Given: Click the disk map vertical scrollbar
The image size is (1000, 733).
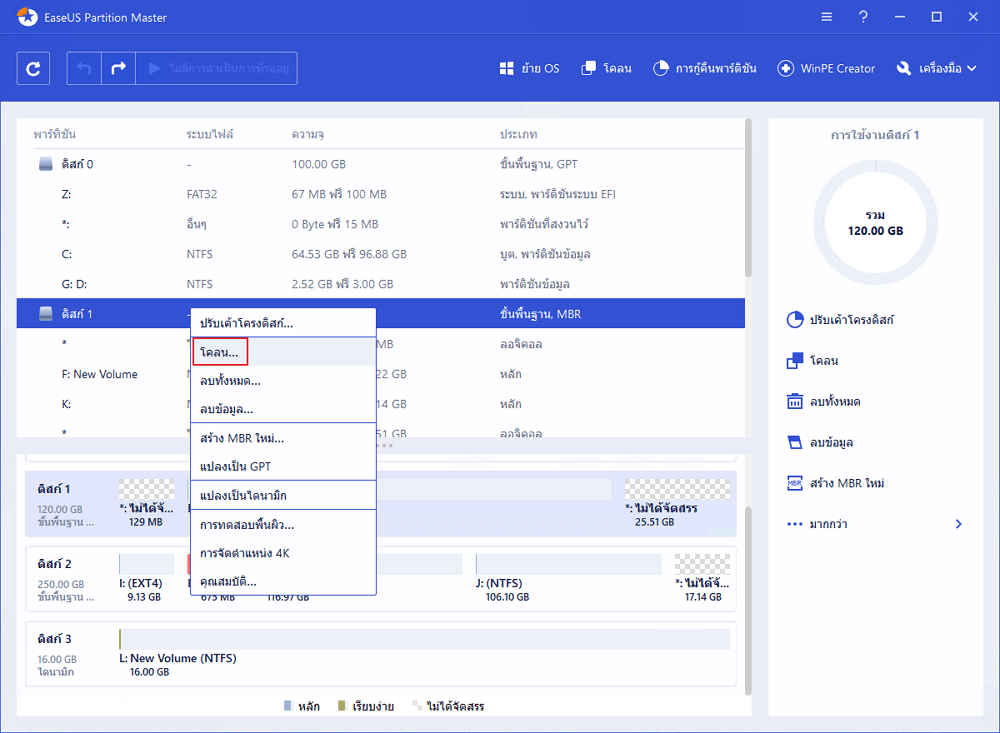Looking at the screenshot, I should 748,600.
